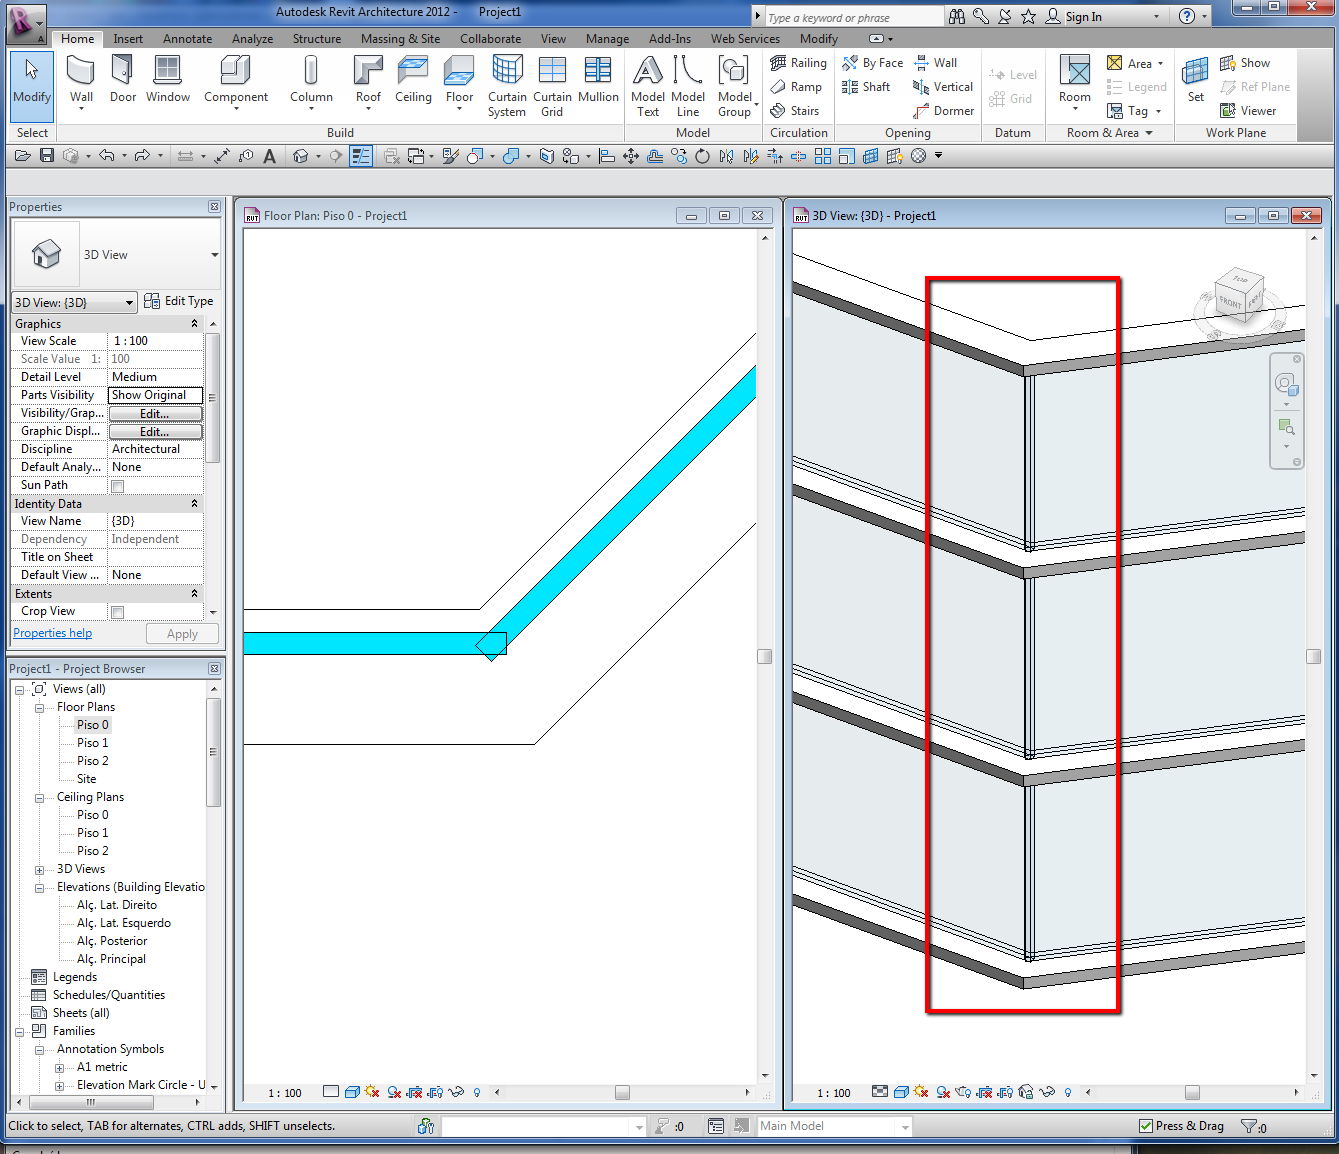1339x1154 pixels.
Task: Toggle the Crop View checkbox
Action: point(118,612)
